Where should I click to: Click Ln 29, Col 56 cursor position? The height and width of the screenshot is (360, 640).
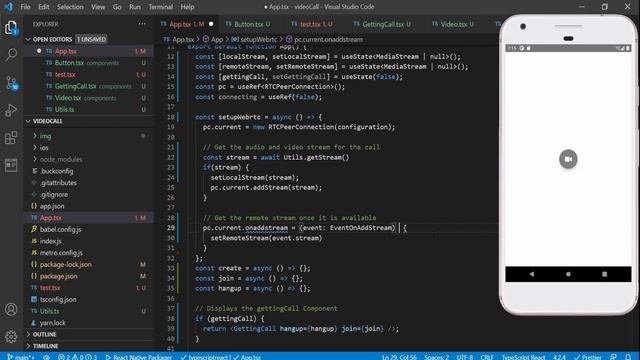399,357
